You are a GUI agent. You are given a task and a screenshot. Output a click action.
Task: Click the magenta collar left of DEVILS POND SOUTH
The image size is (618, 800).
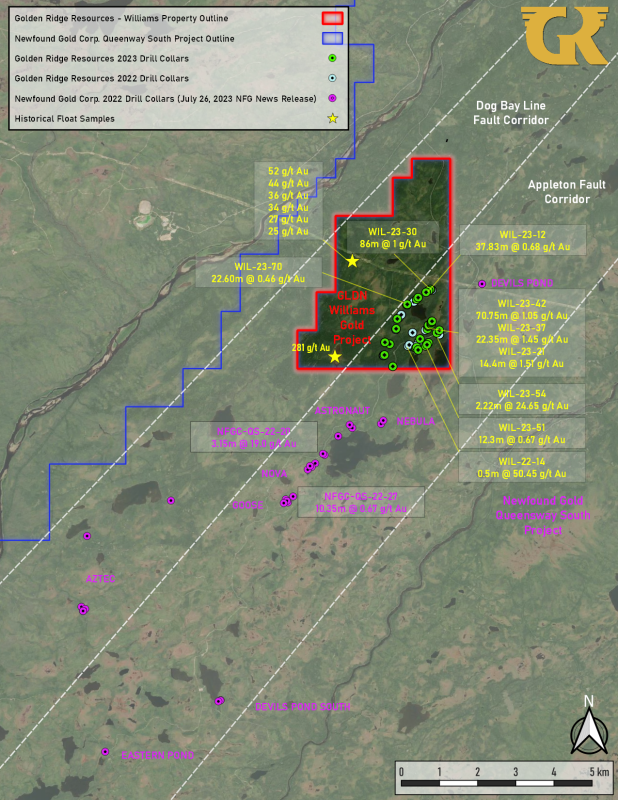219,701
